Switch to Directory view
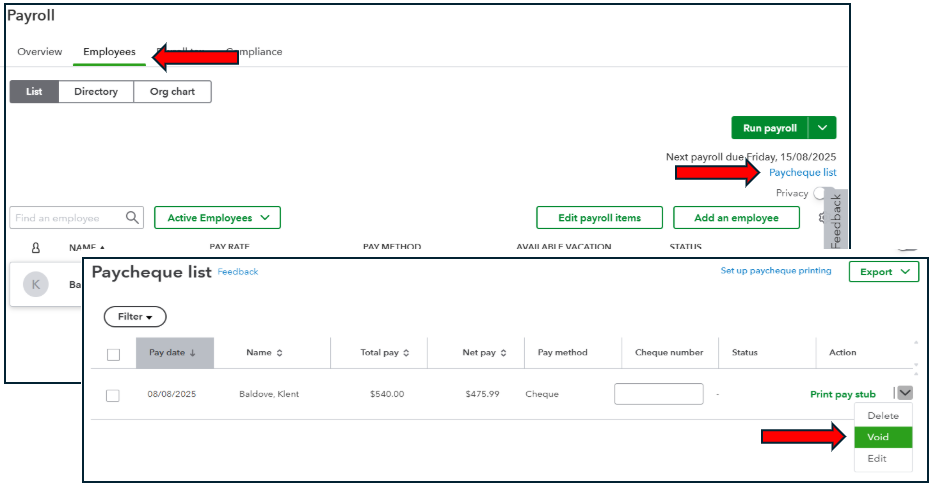The image size is (934, 490). coord(96,92)
